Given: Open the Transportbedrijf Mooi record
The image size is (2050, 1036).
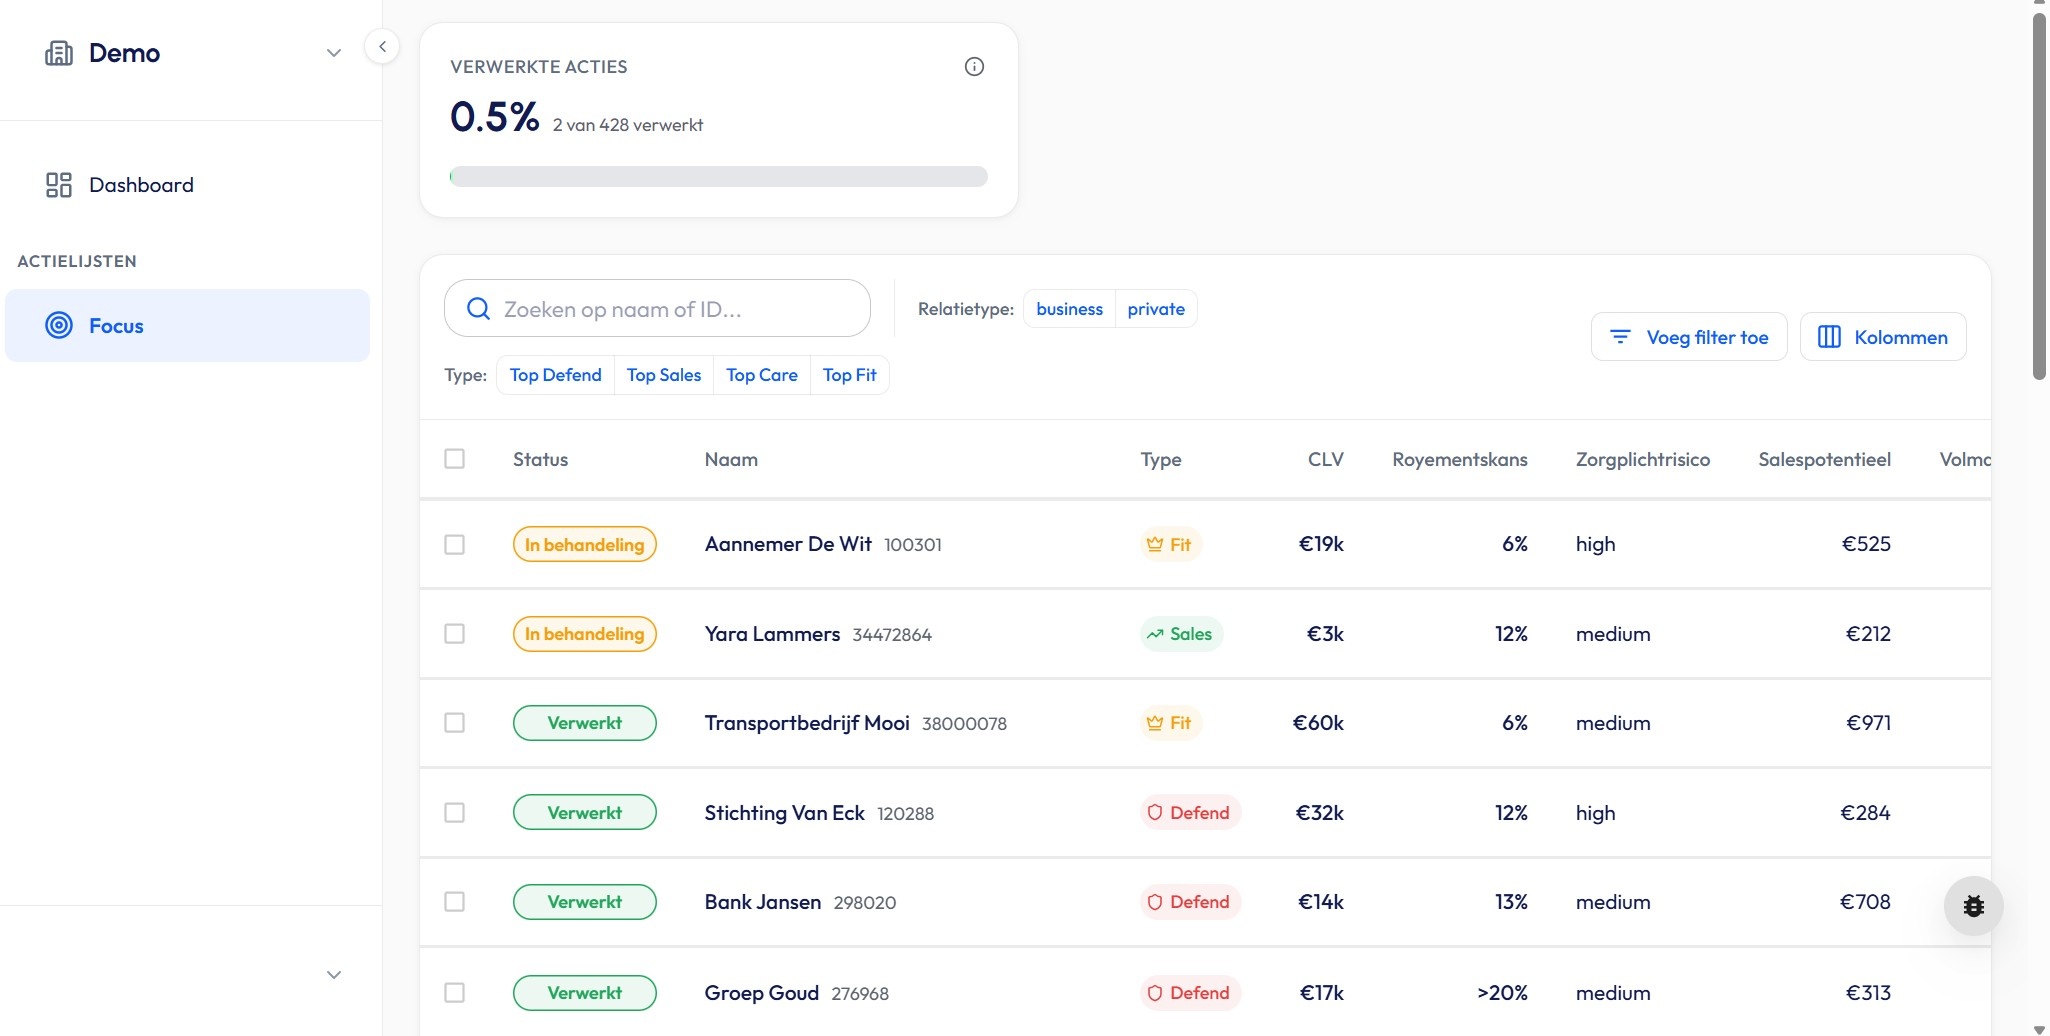Looking at the screenshot, I should 806,723.
